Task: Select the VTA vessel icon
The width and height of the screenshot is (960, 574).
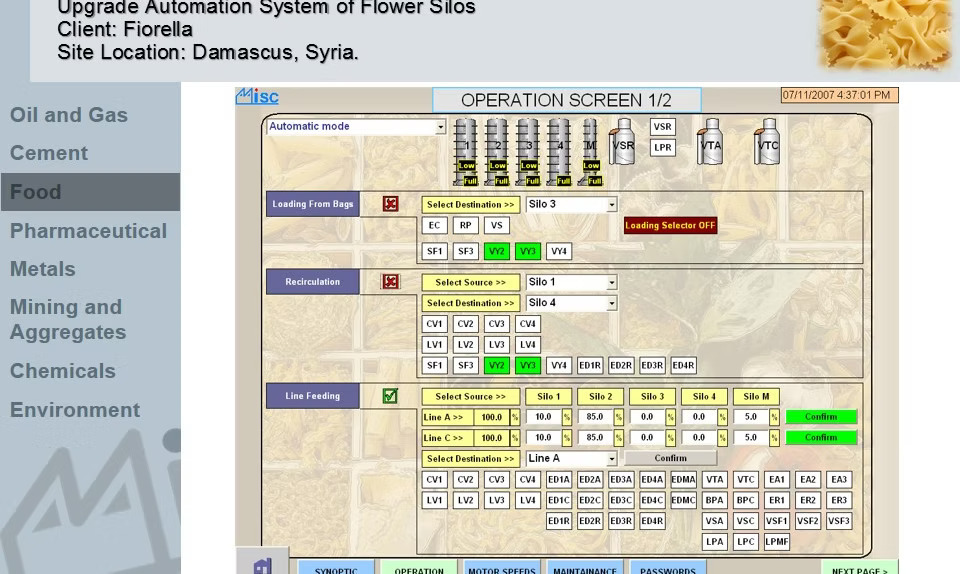Action: tap(710, 143)
